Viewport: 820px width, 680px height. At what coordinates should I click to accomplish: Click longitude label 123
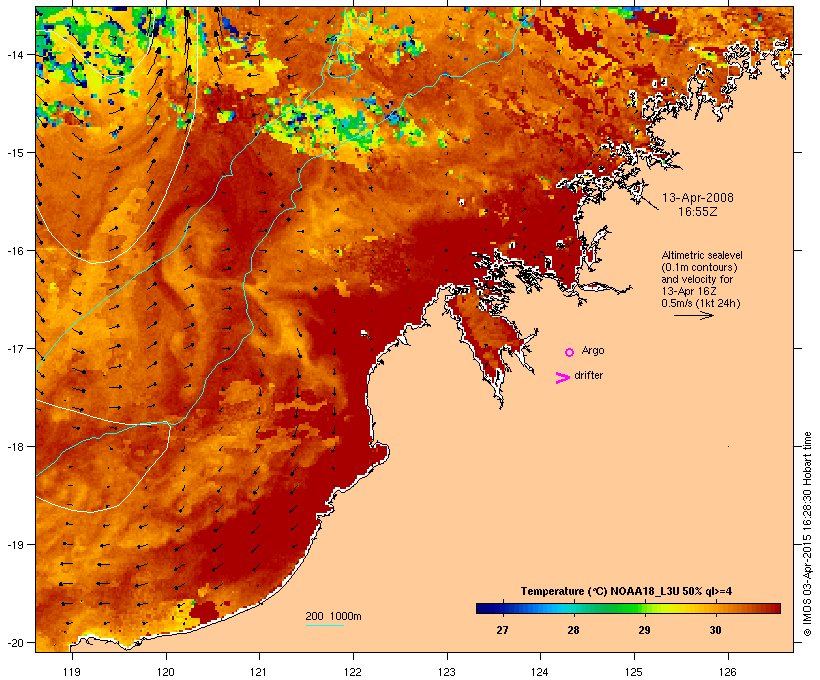tap(447, 672)
